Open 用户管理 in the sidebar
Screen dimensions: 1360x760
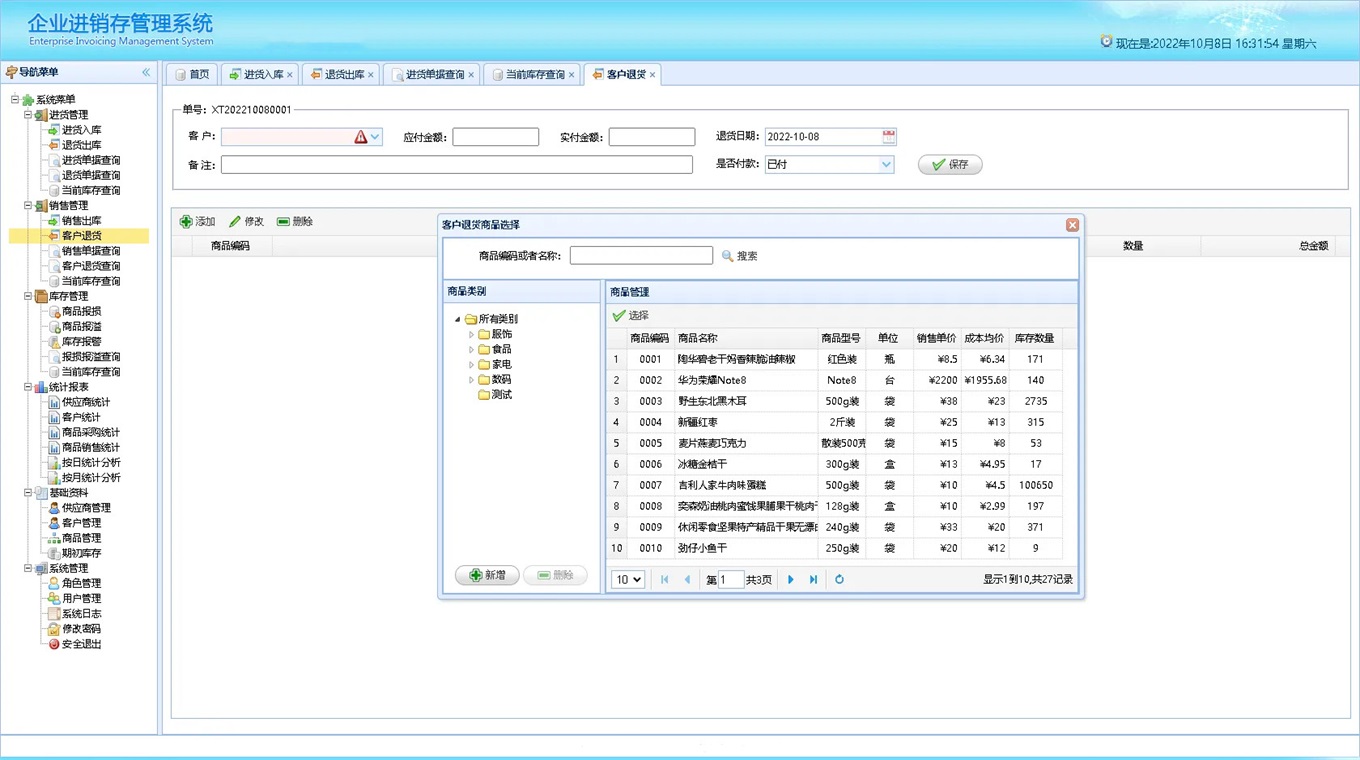81,598
